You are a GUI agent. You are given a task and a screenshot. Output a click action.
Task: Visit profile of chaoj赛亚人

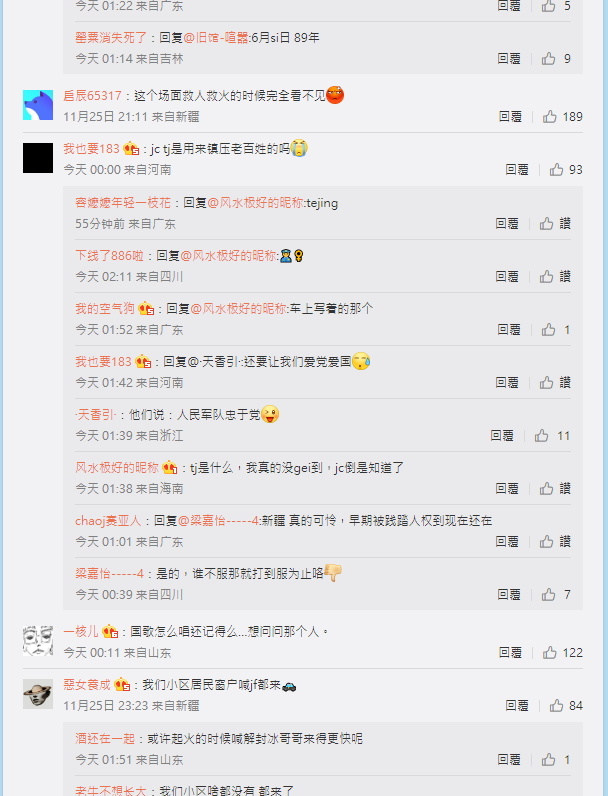(108, 520)
